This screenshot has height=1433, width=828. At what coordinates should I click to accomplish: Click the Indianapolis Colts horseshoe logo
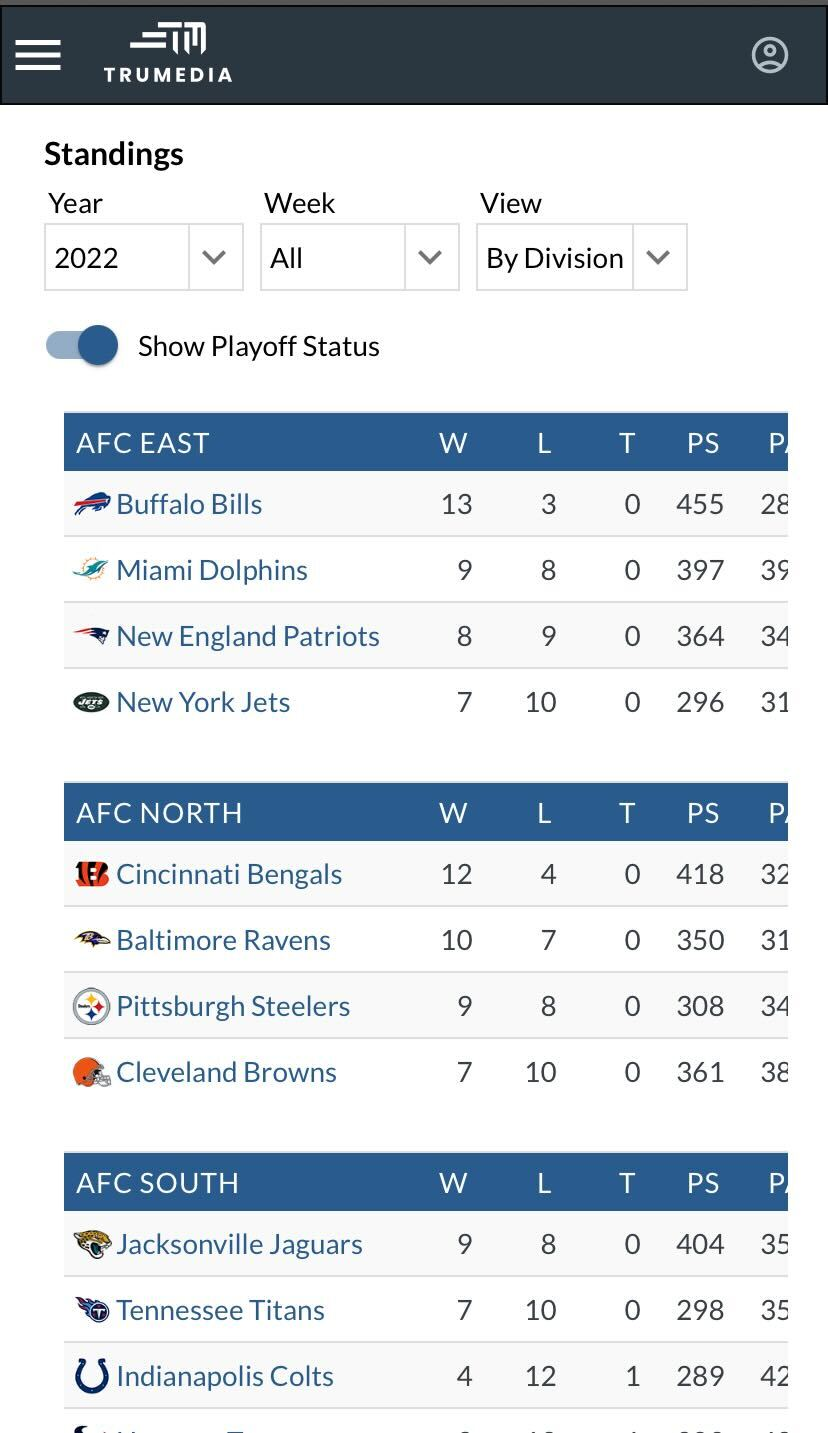[x=92, y=1376]
